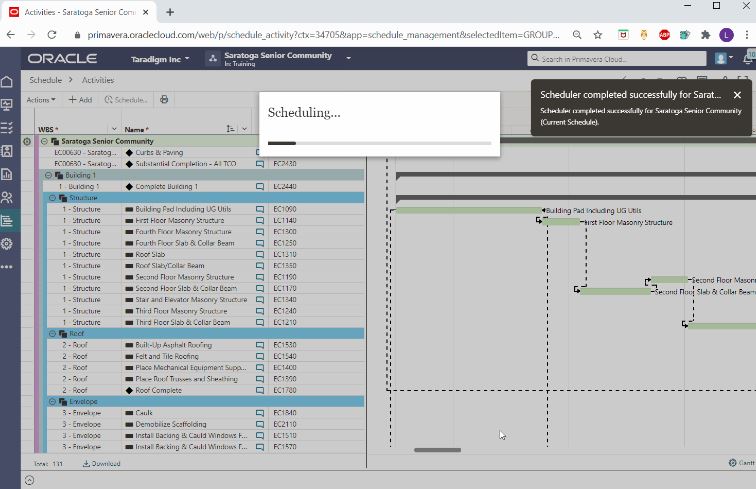Click the Second Floor Slab & Collar Beam Gantt bar
This screenshot has width=756, height=489.
click(x=616, y=291)
